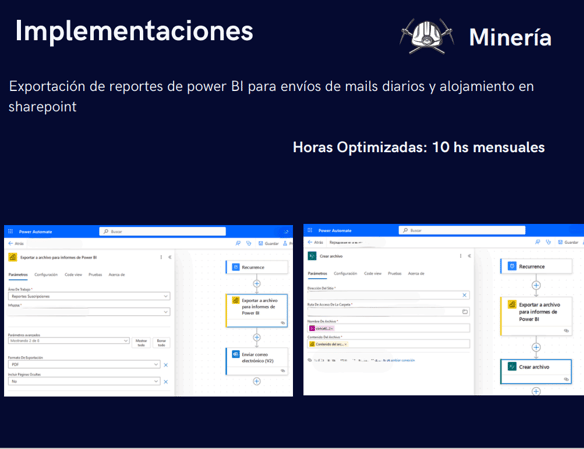Collapse the Exportar a archivo panel
Image resolution: width=584 pixels, height=449 pixels.
tap(170, 257)
